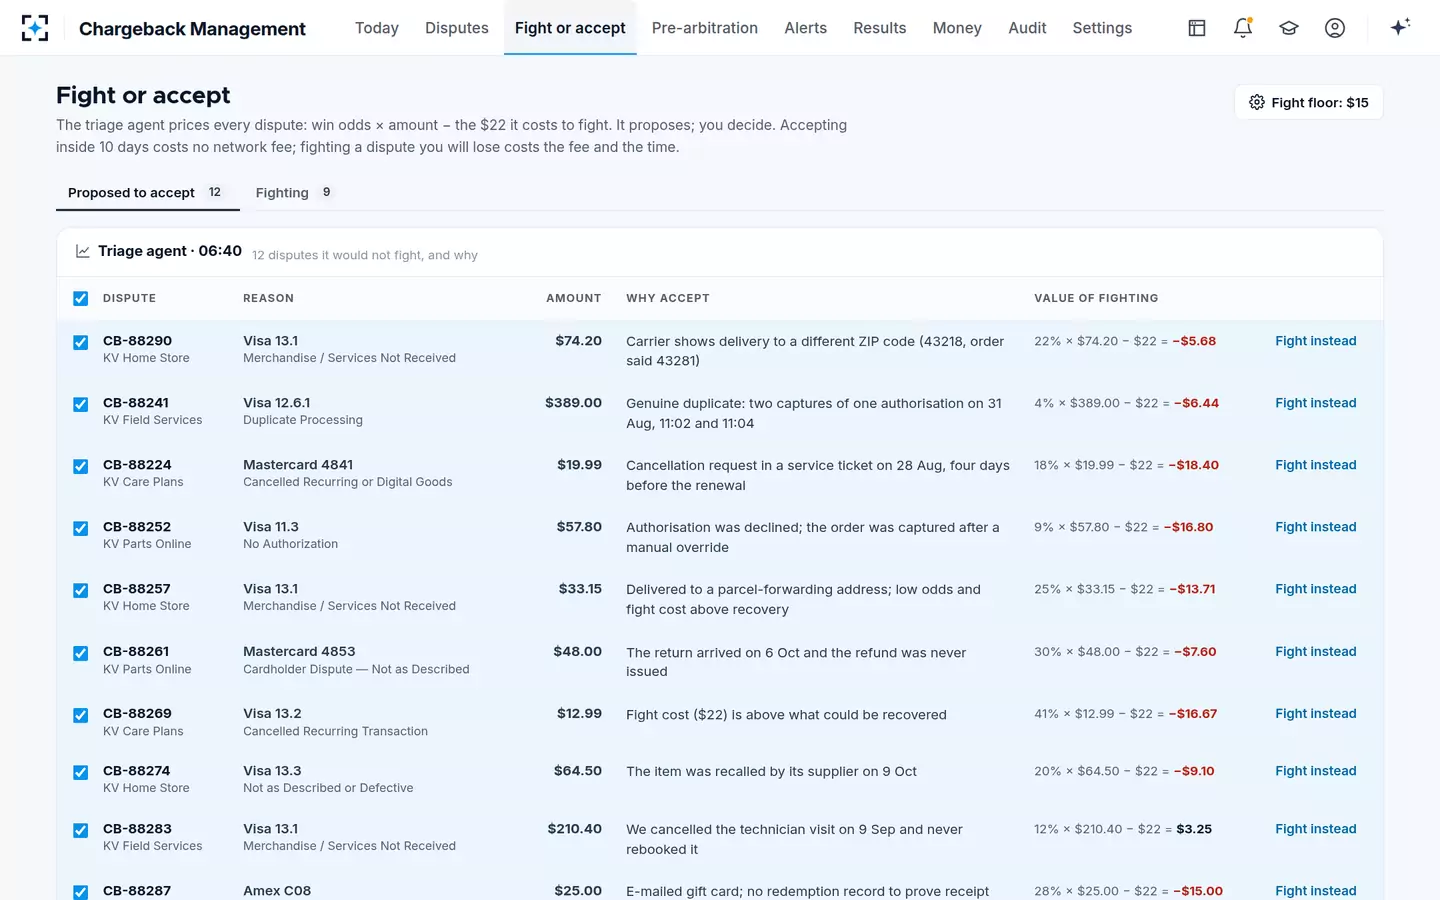Click the Triage agent chart icon
Screen dimensions: 1440x900
pos(83,251)
